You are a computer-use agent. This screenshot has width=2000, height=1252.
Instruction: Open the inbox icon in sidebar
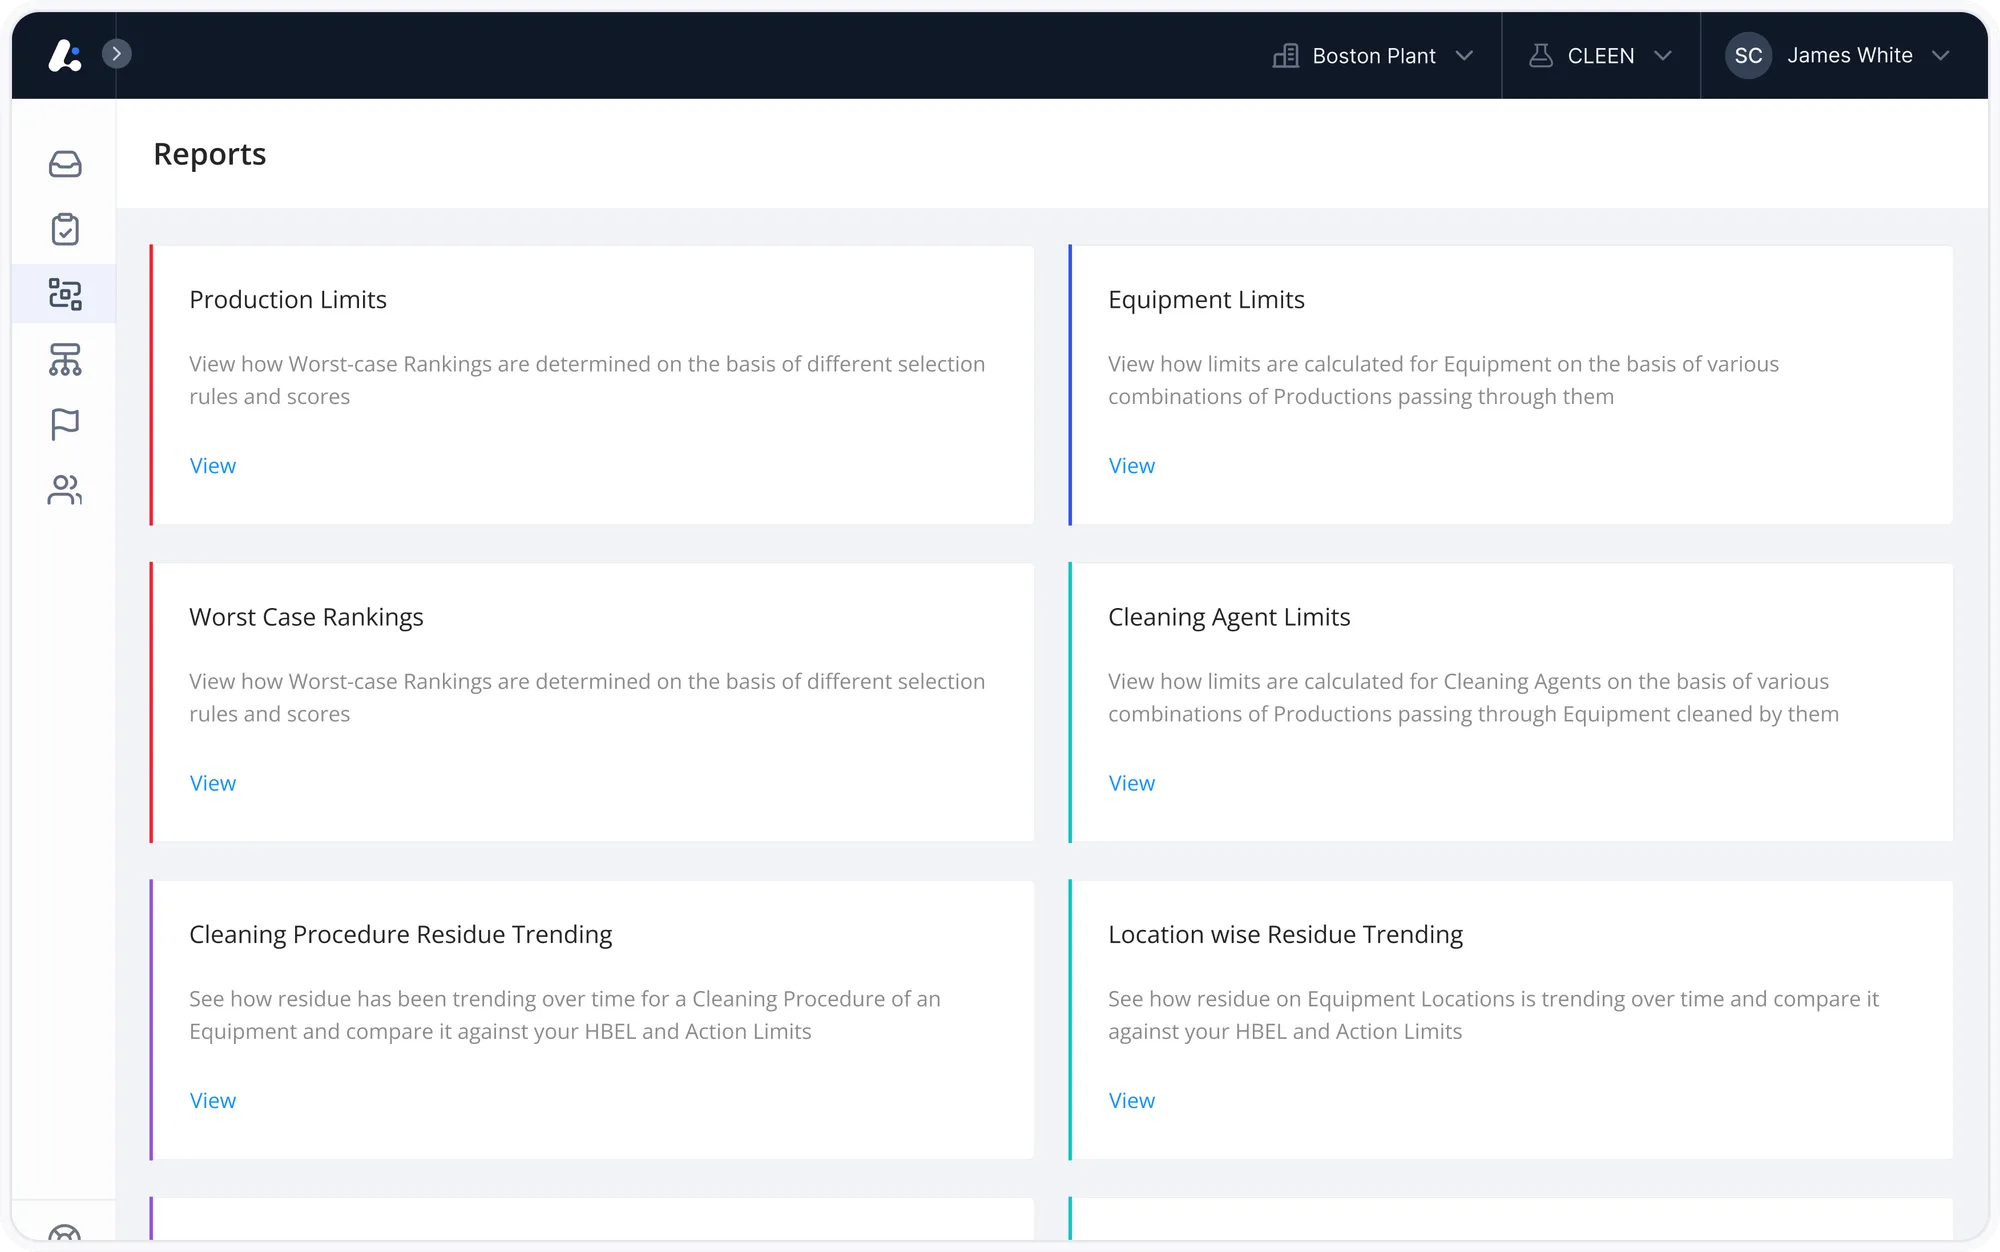65,164
